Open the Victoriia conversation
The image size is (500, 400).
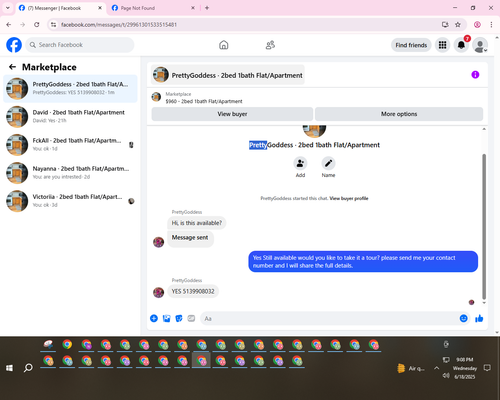[x=70, y=201]
